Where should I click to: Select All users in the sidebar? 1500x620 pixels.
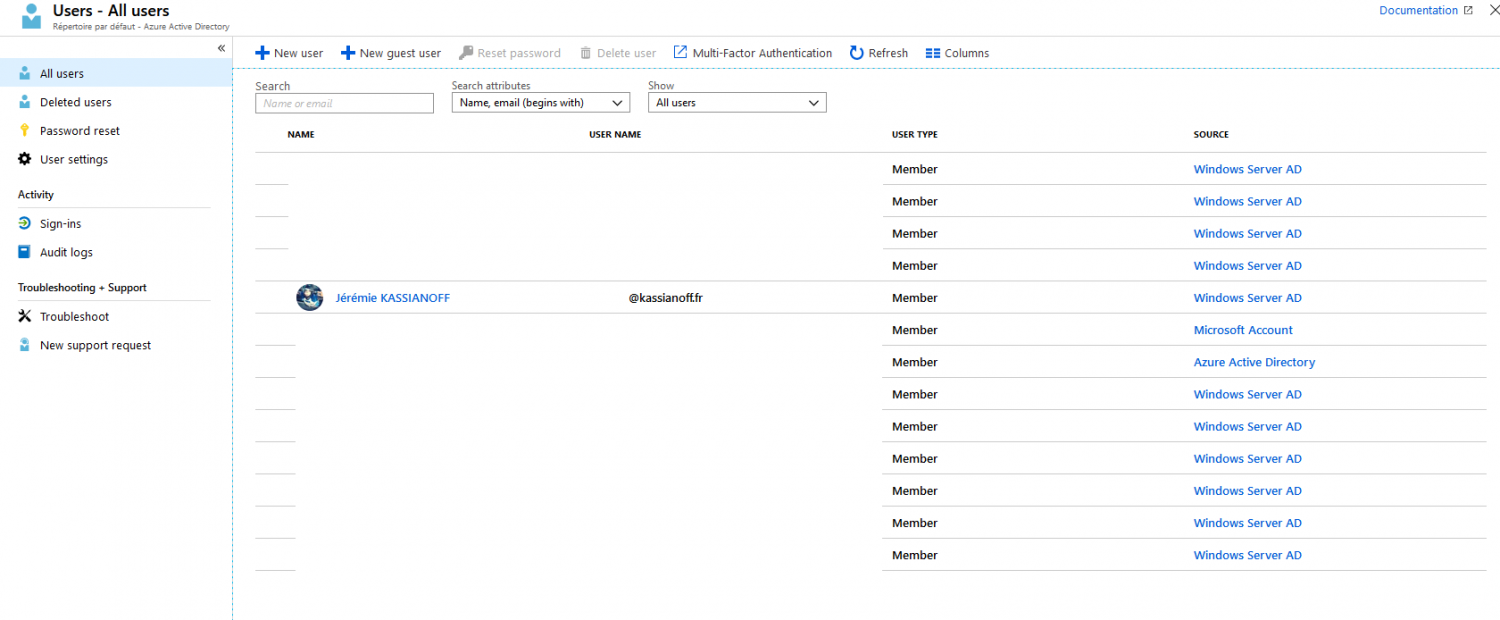click(116, 73)
